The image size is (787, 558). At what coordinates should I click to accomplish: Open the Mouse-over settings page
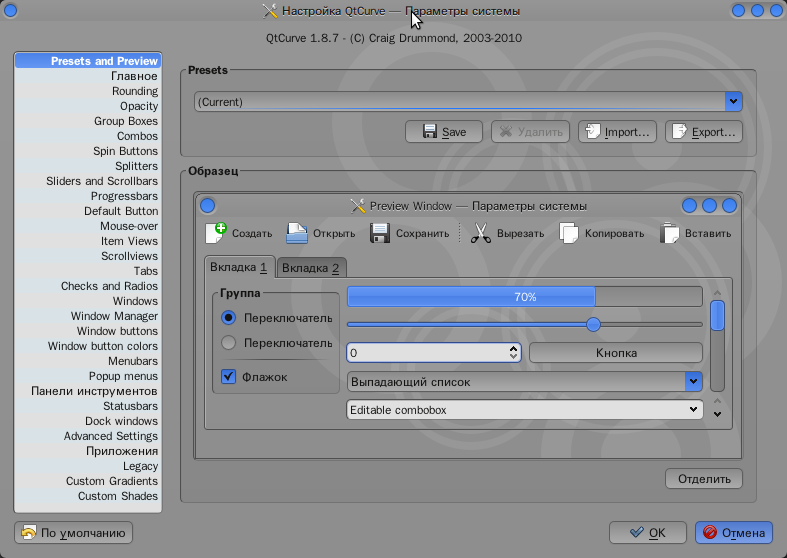click(x=88, y=226)
